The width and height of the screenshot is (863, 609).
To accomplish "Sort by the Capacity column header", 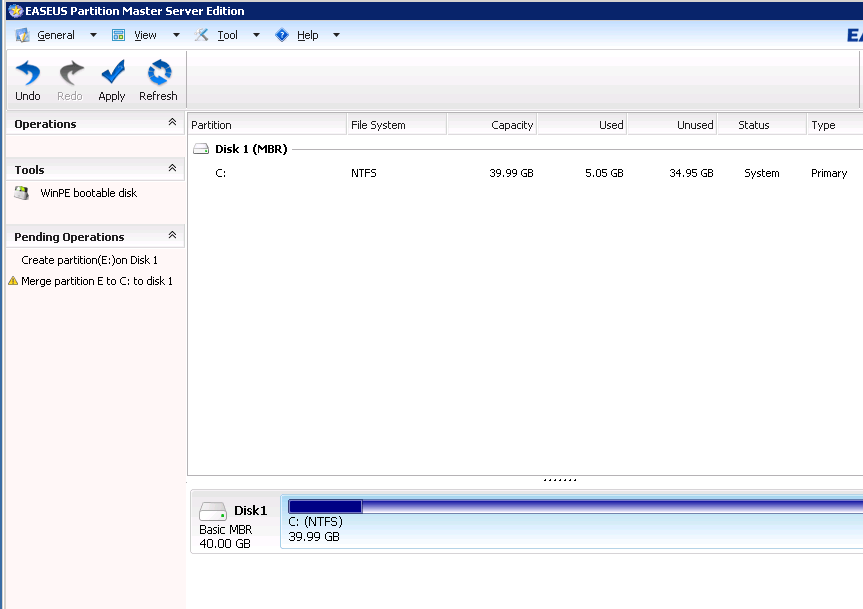I will 491,125.
